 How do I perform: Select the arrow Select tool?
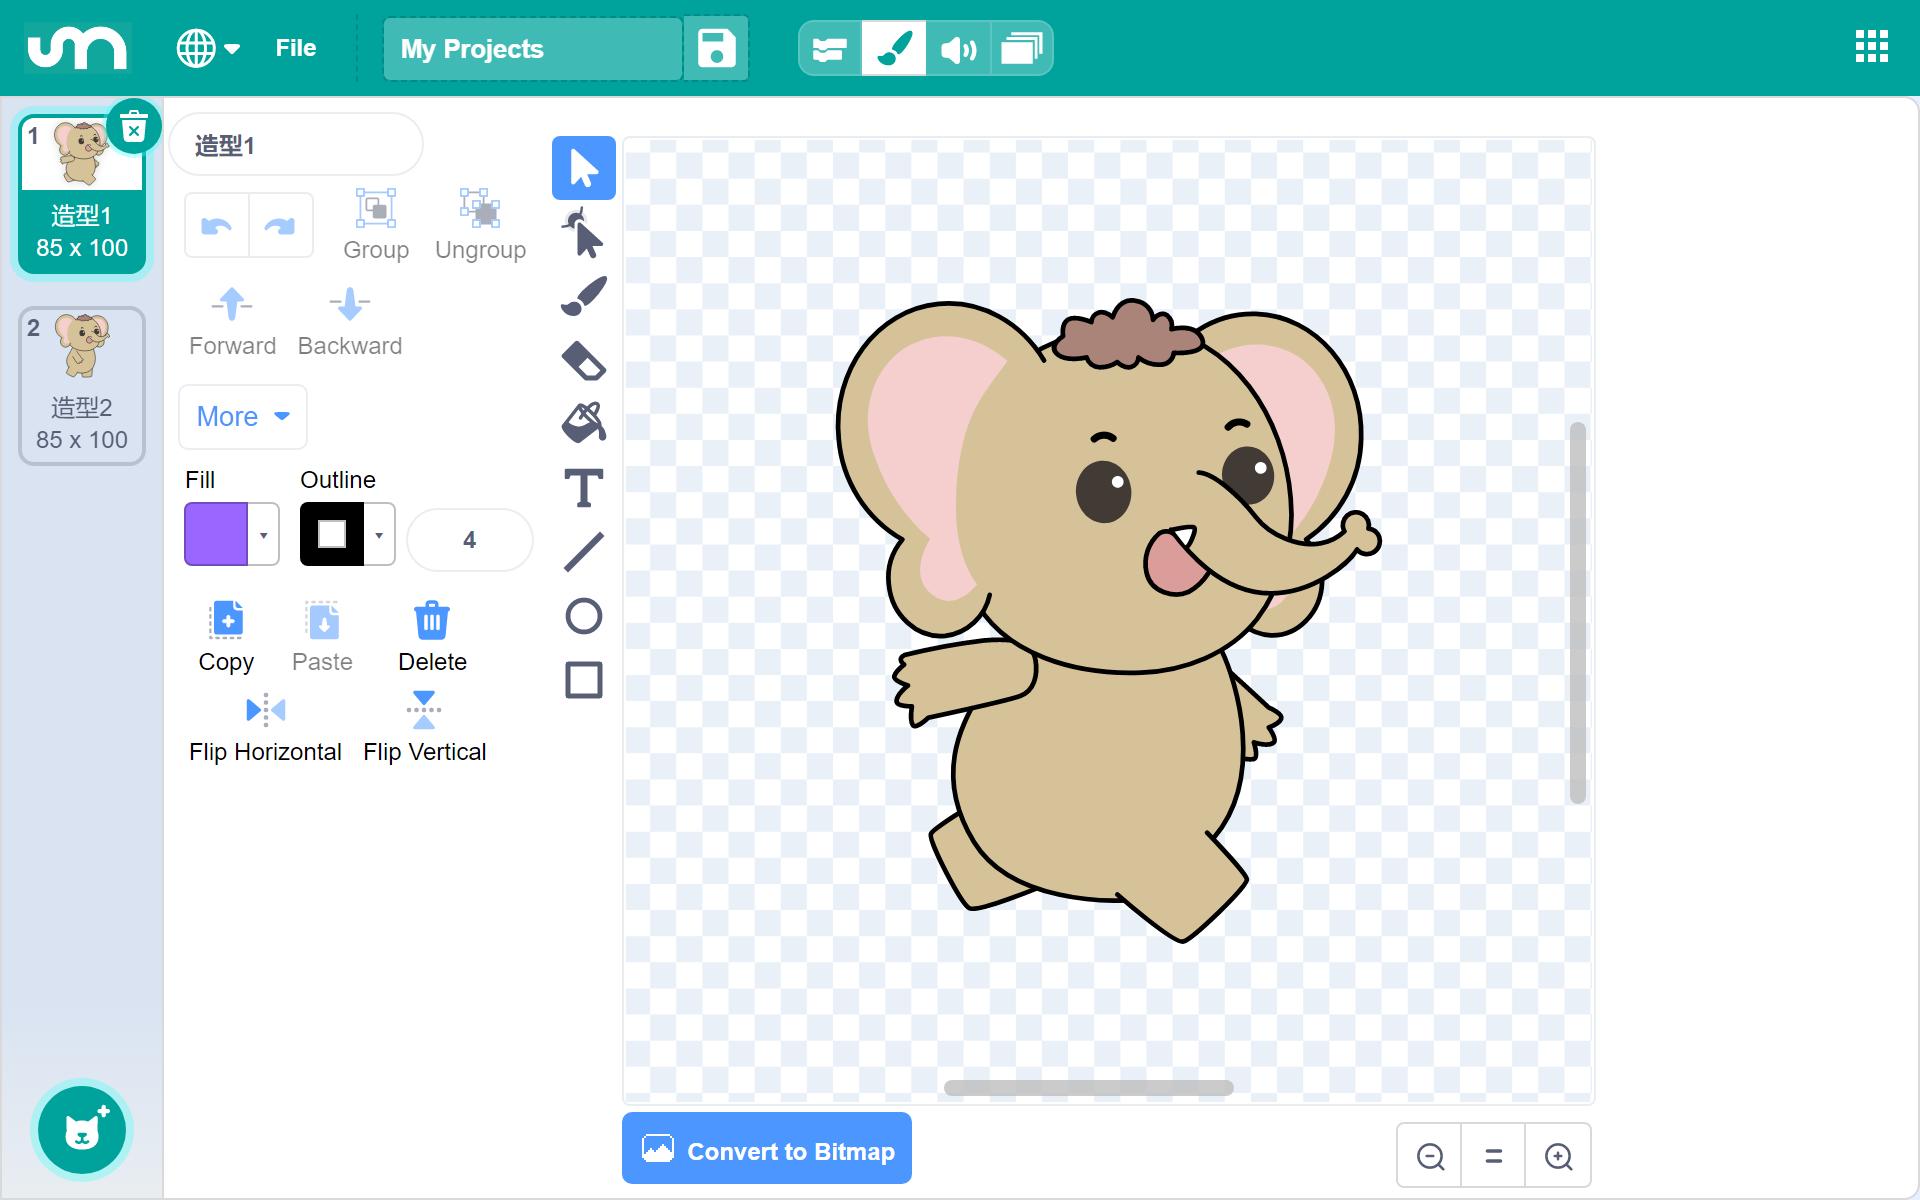pyautogui.click(x=584, y=168)
